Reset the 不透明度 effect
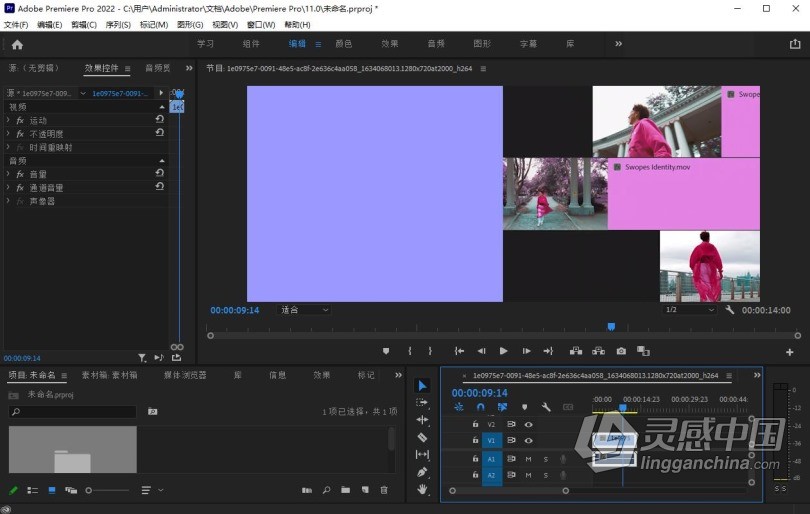 tap(160, 133)
